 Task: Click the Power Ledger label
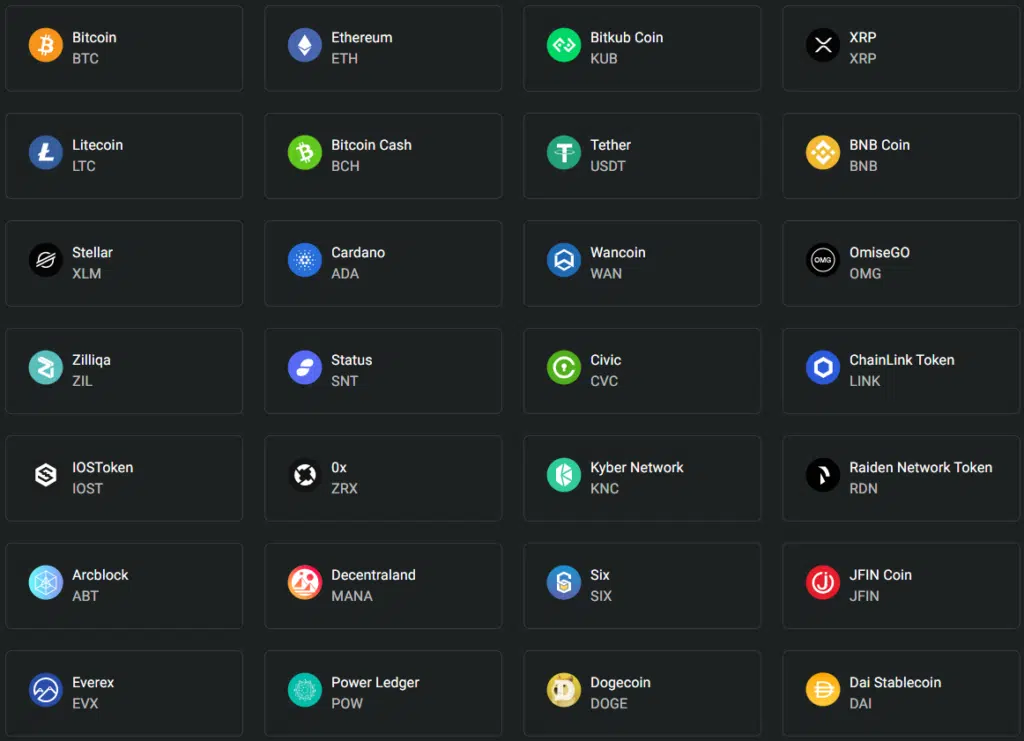tap(375, 683)
